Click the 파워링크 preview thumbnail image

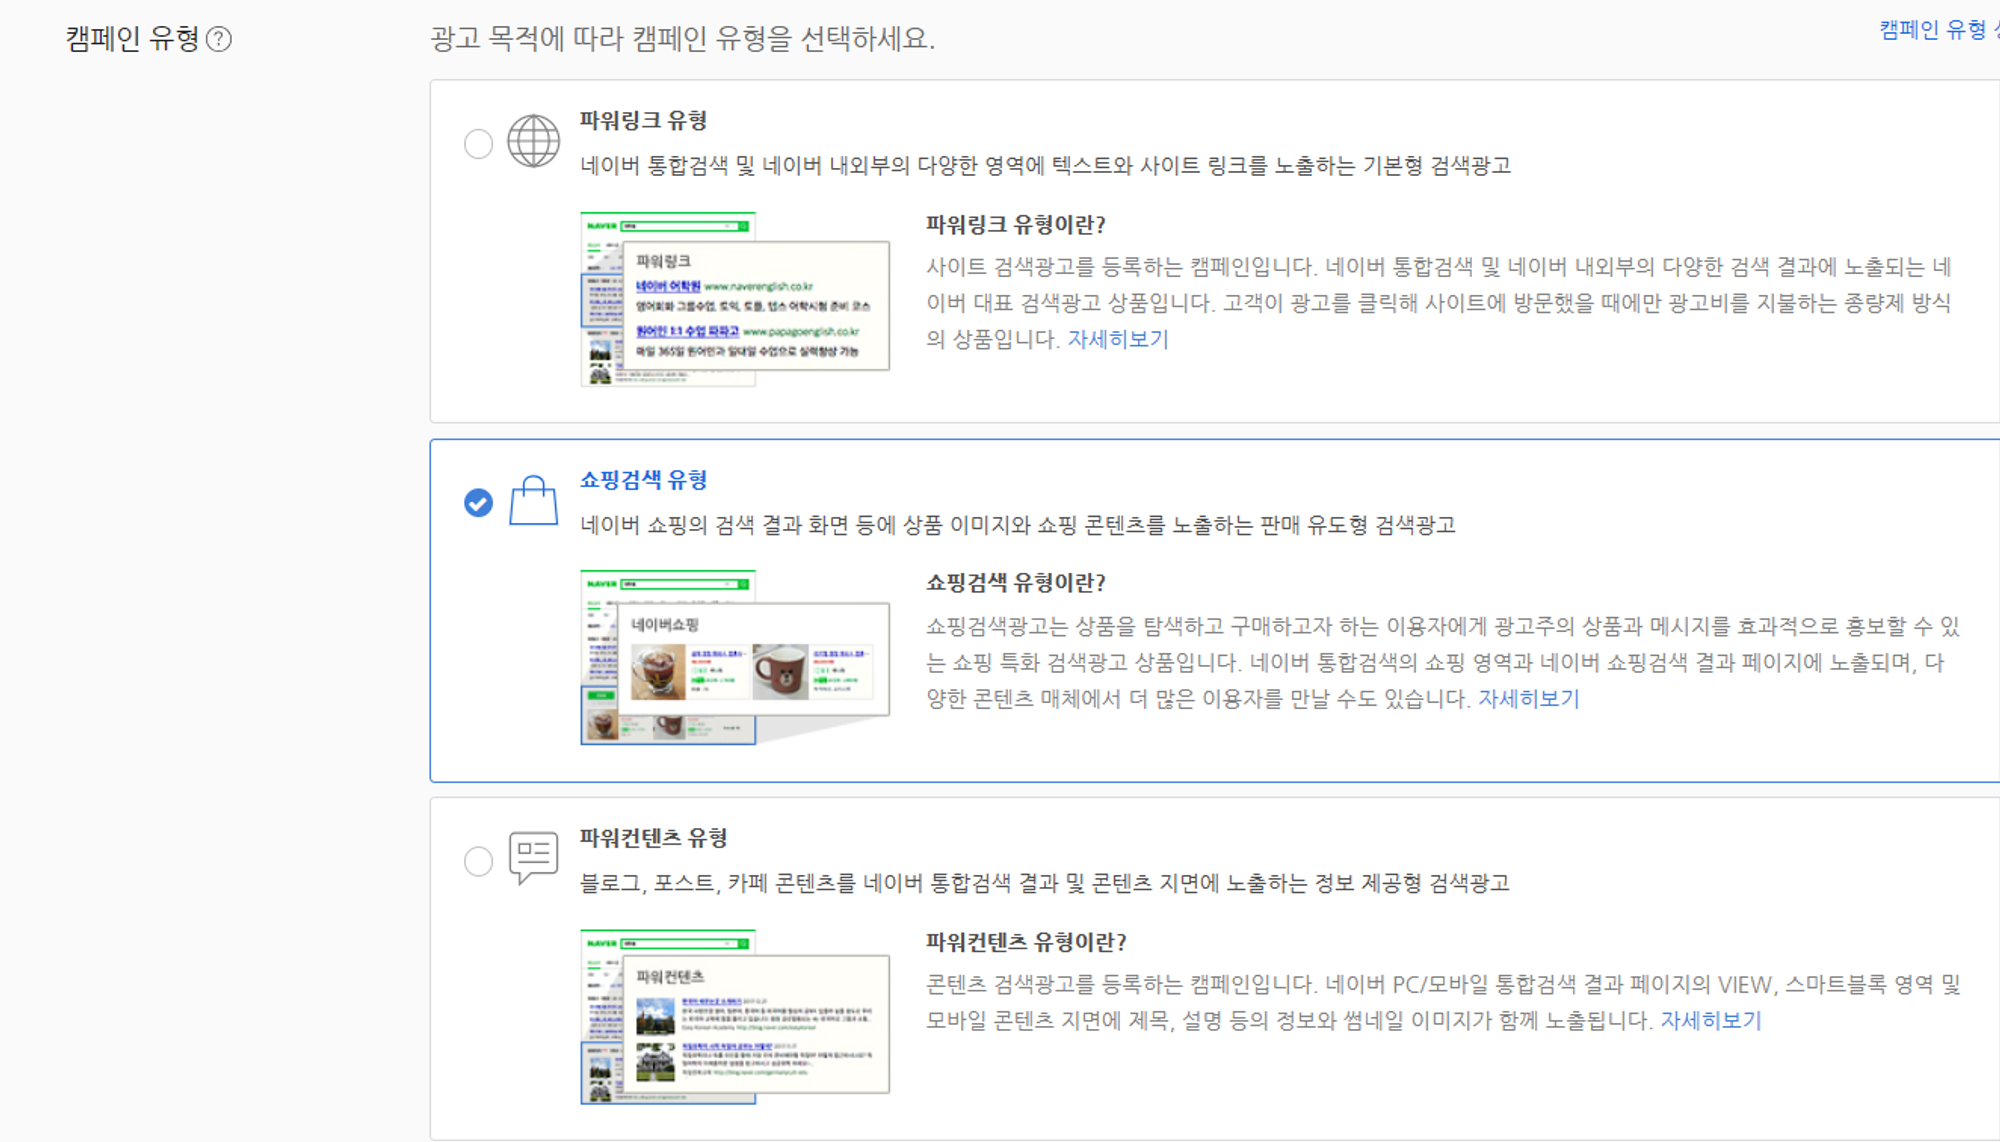(x=735, y=299)
